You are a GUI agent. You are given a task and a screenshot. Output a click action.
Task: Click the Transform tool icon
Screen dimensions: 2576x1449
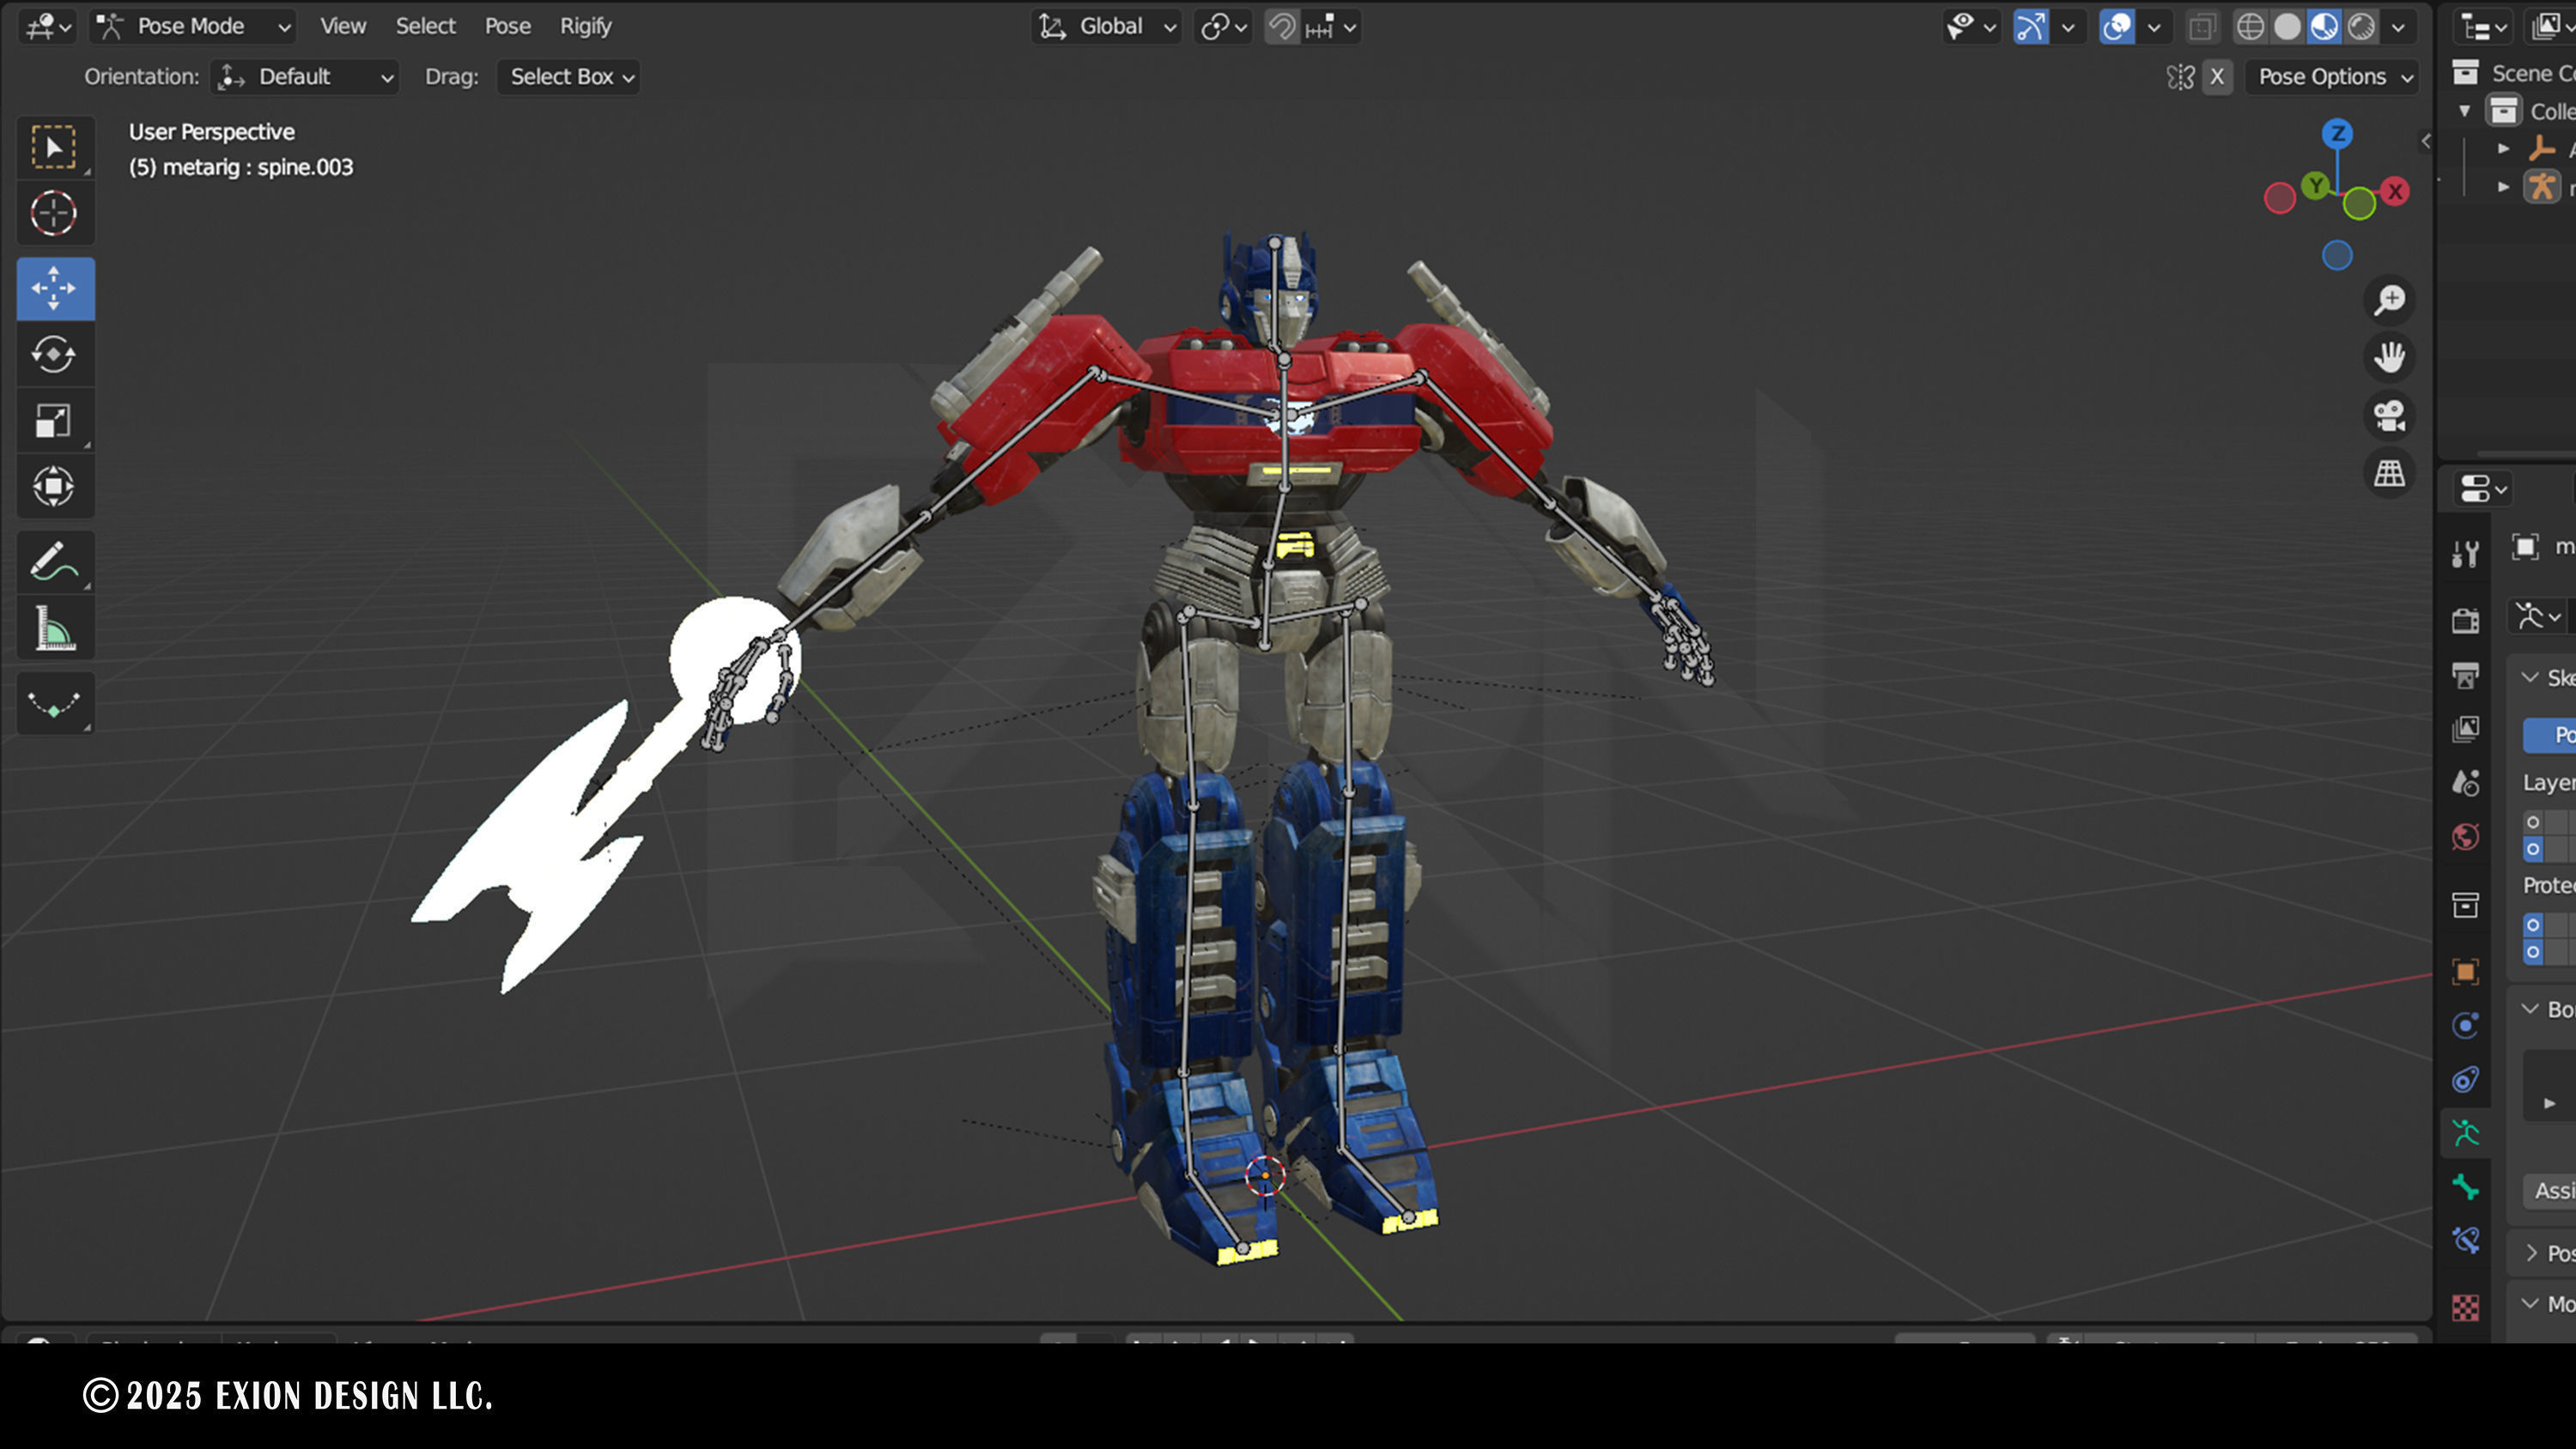54,487
